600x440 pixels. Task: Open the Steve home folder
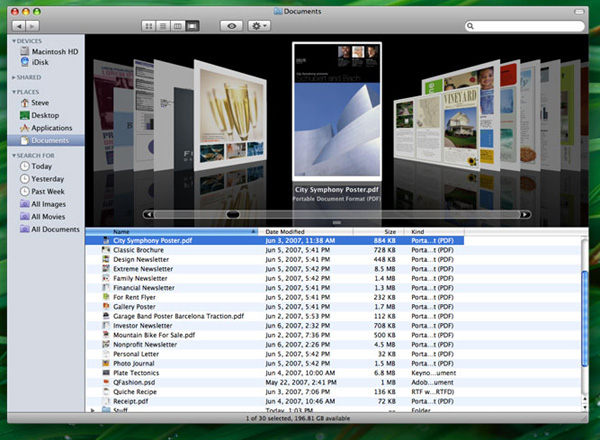coord(41,102)
